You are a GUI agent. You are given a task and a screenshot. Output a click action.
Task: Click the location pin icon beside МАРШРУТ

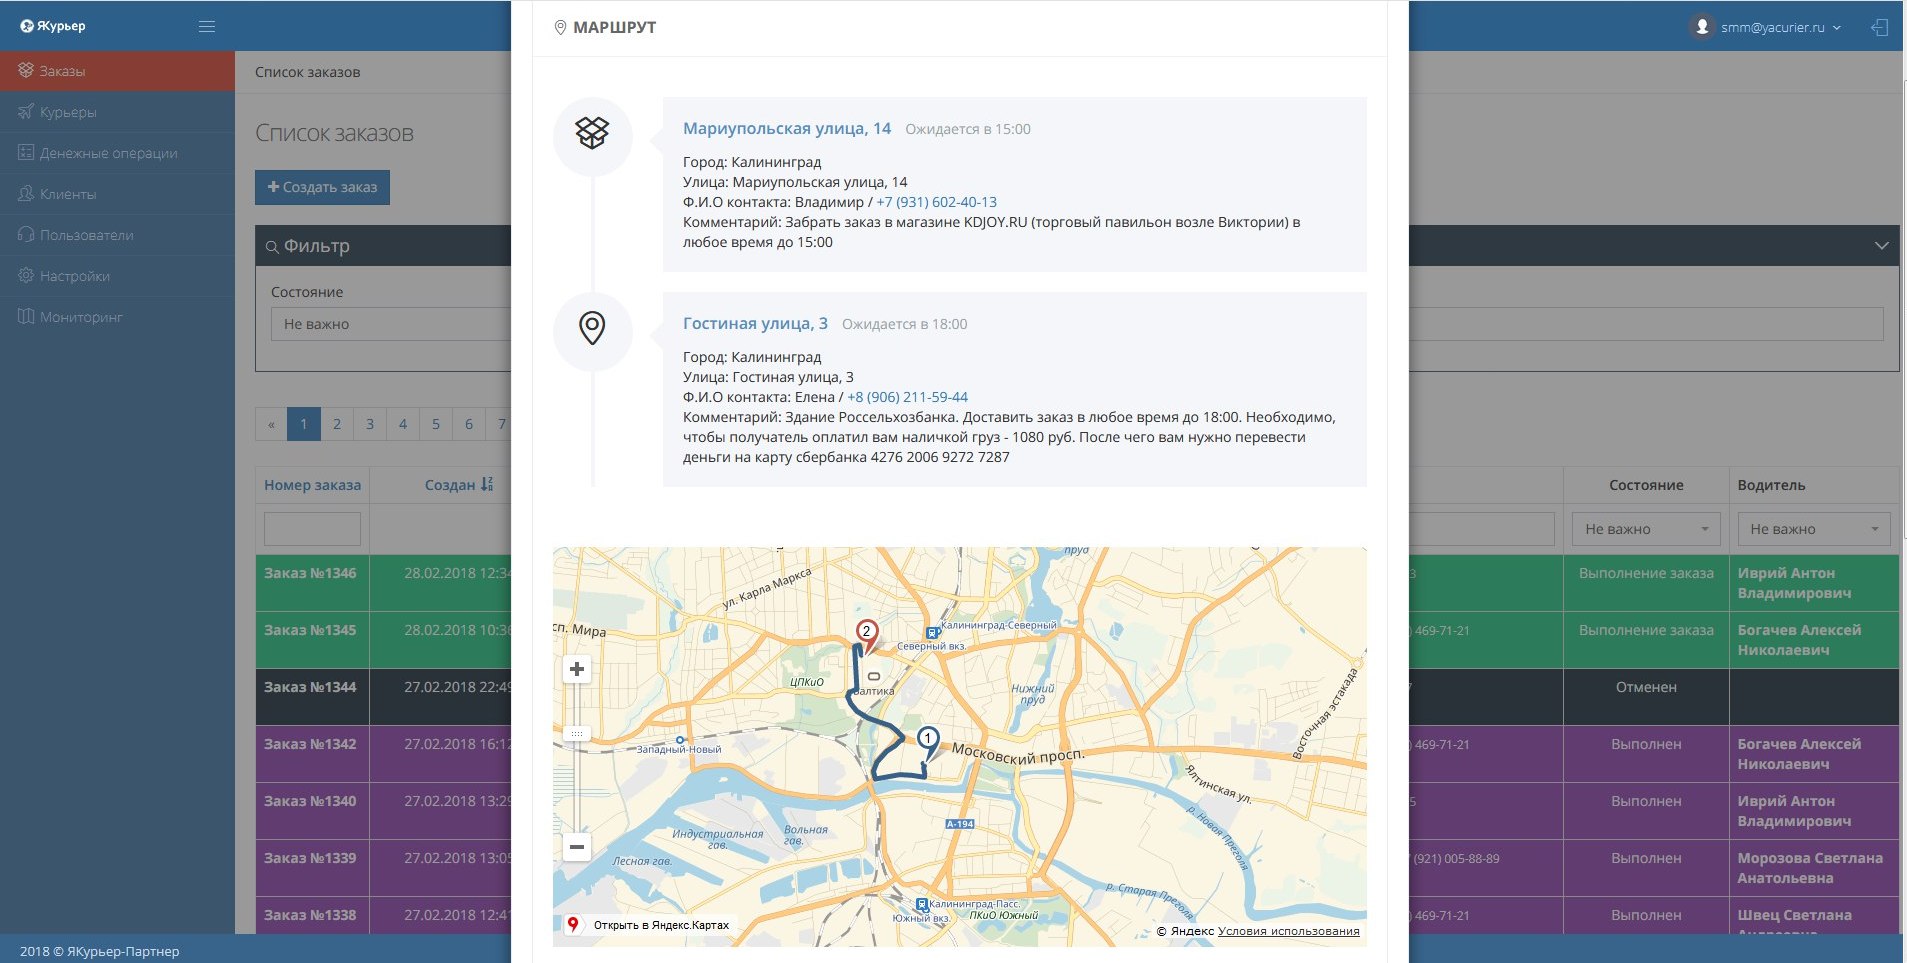(560, 28)
